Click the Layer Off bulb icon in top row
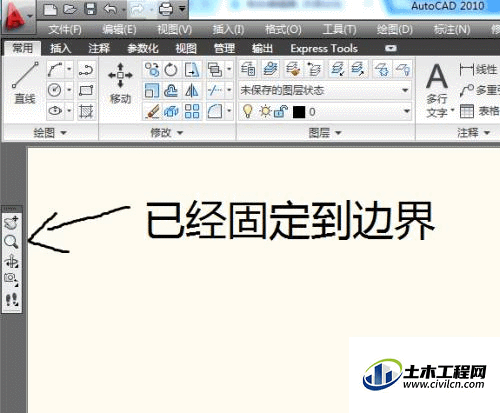Image resolution: width=500 pixels, height=413 pixels. 403,69
